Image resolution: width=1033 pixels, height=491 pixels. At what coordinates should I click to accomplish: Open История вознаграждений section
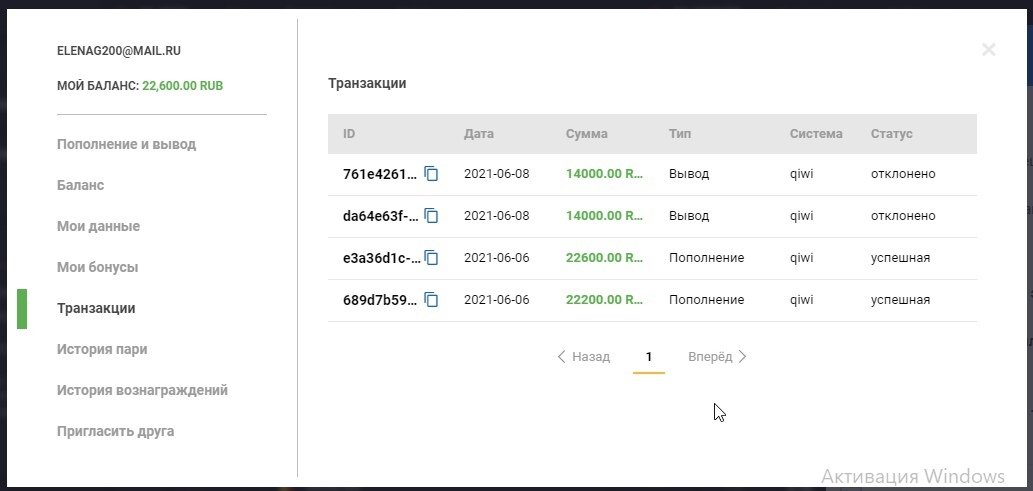(142, 390)
